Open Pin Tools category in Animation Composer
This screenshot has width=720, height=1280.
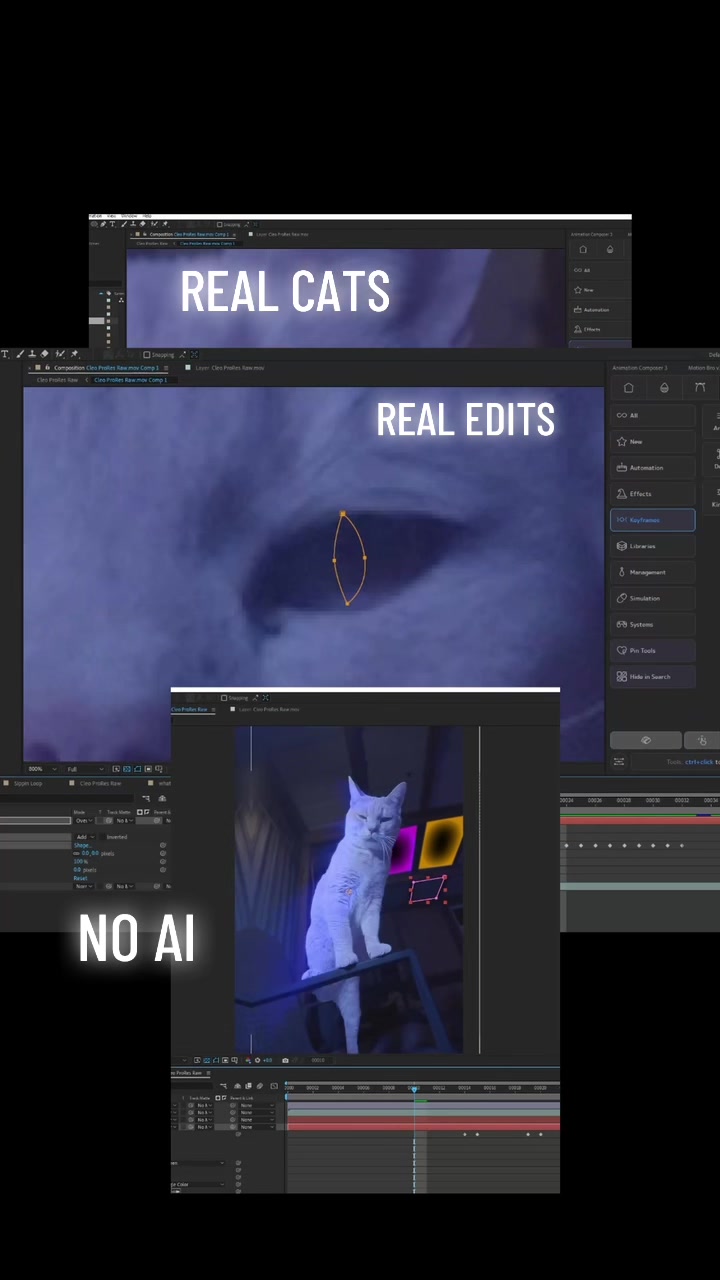pos(652,650)
